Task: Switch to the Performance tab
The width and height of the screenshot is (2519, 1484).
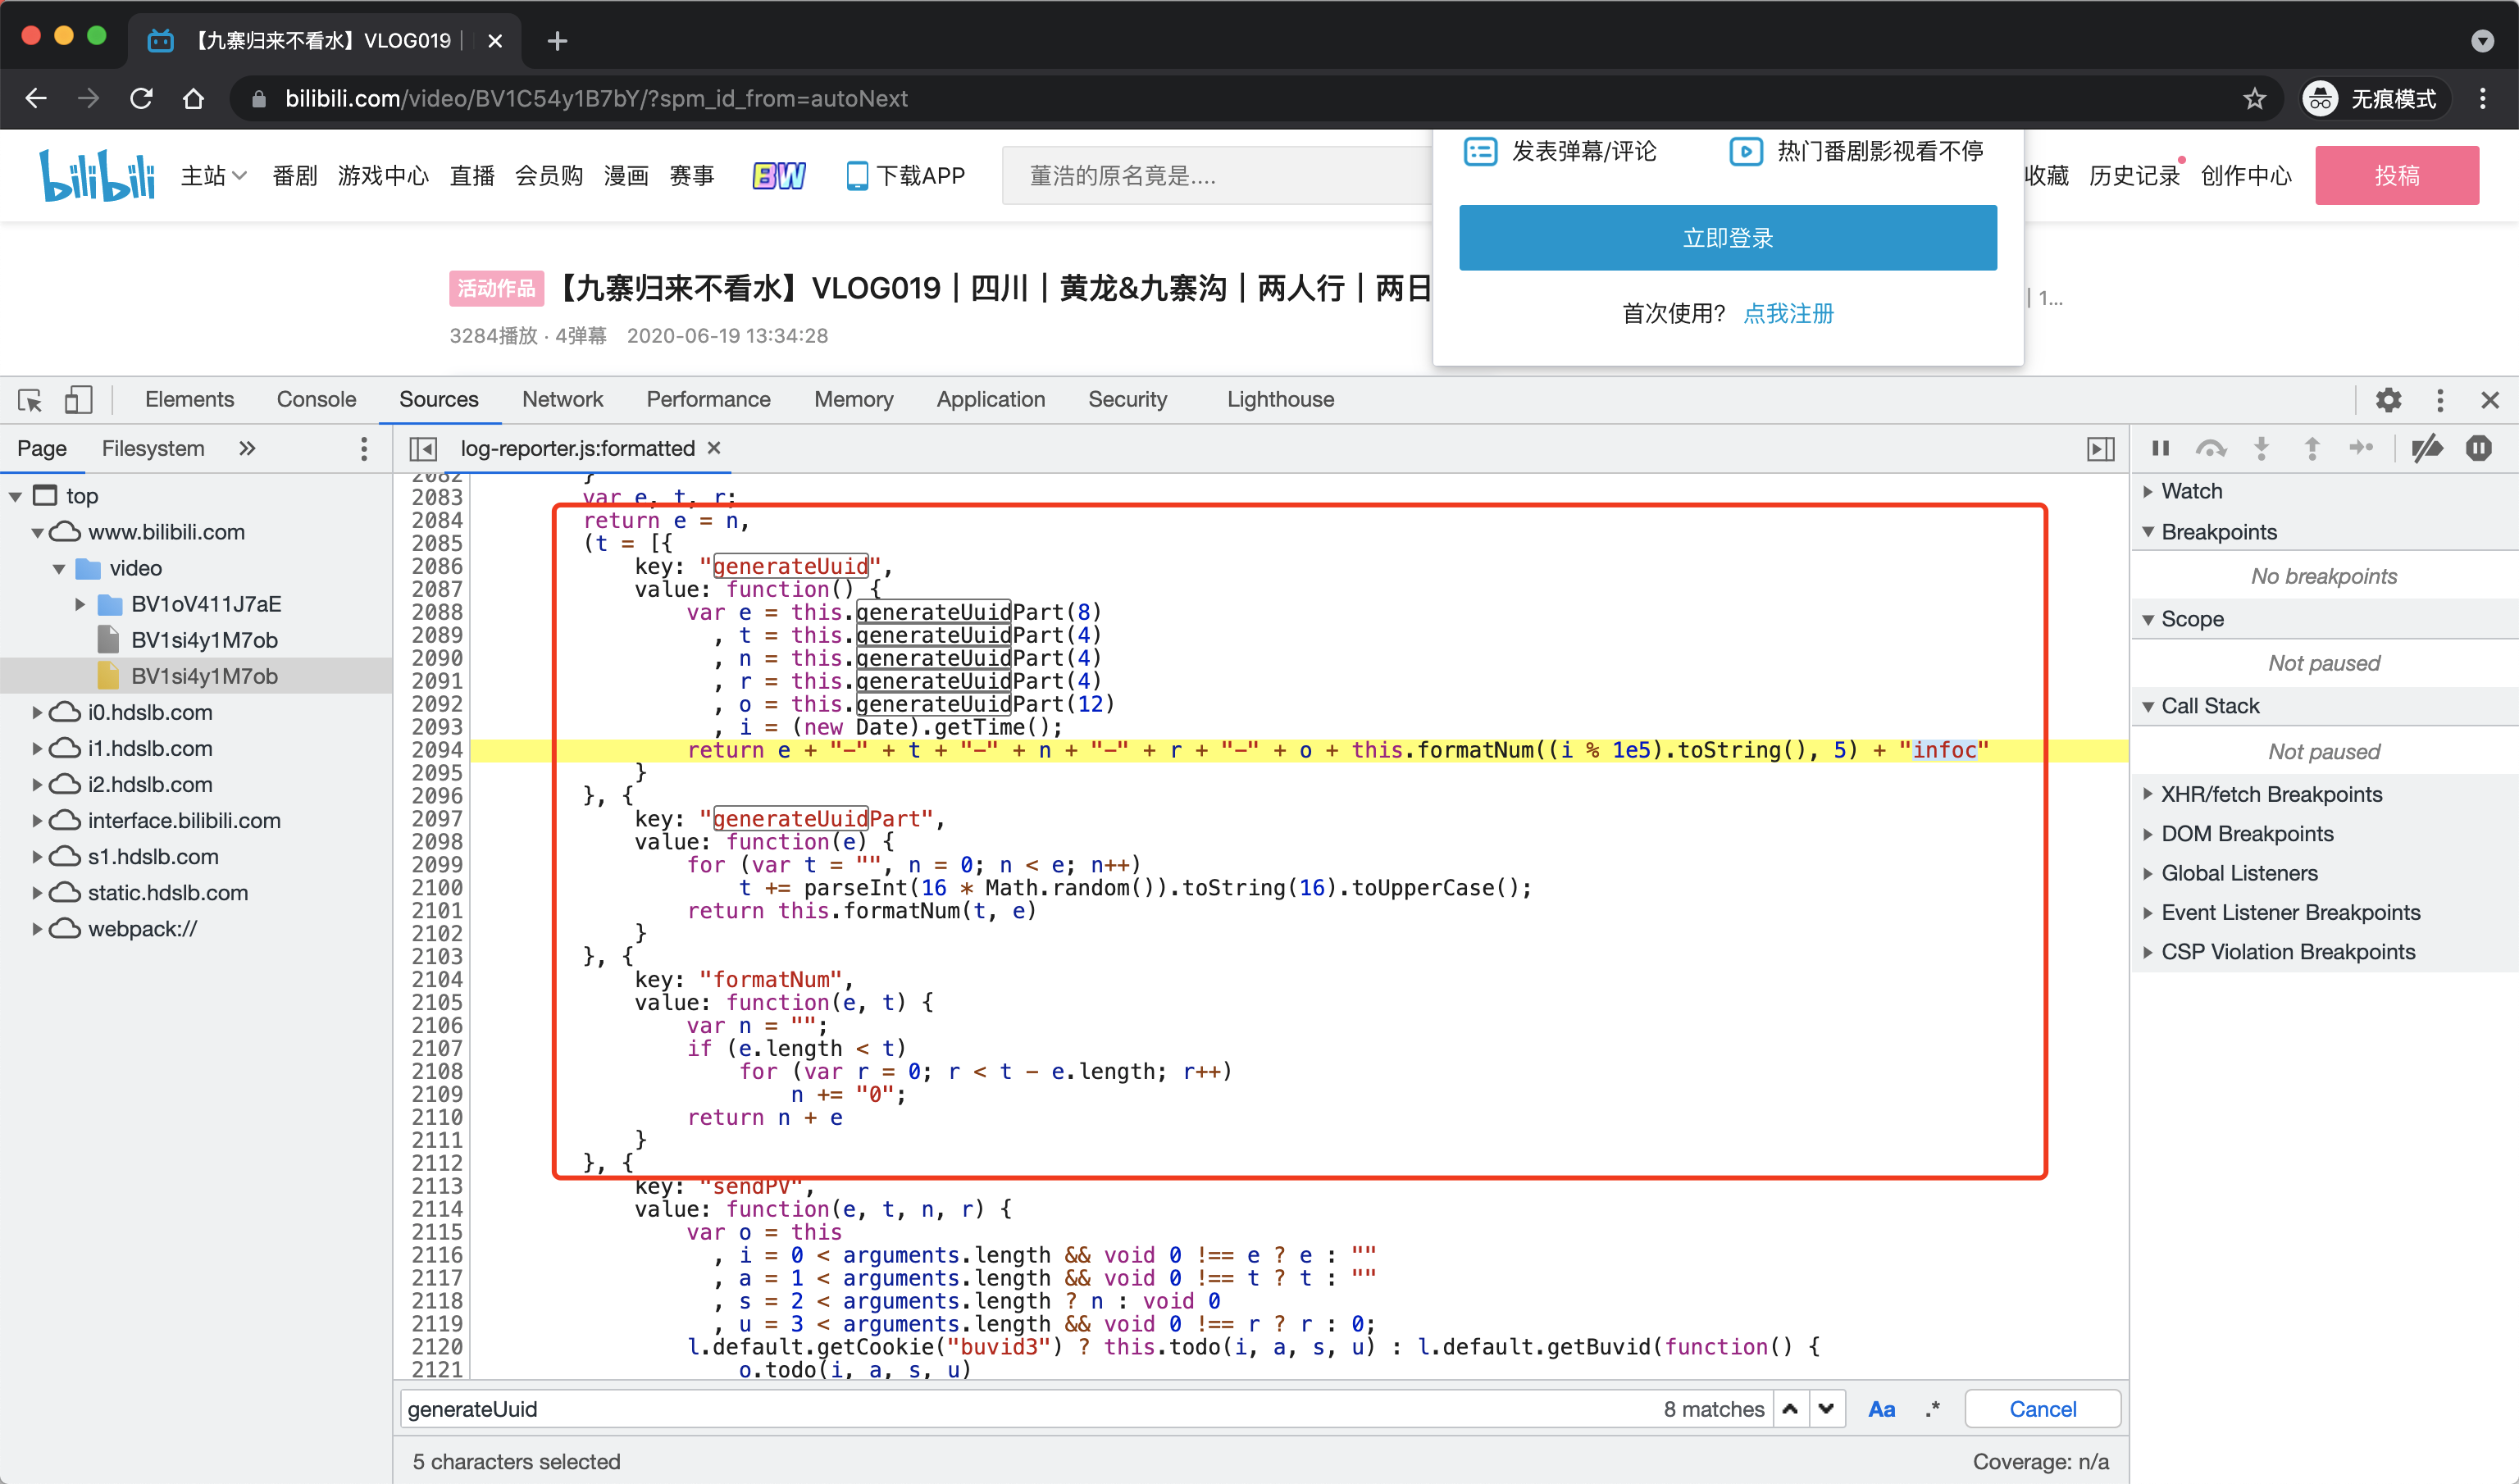Action: 708,399
